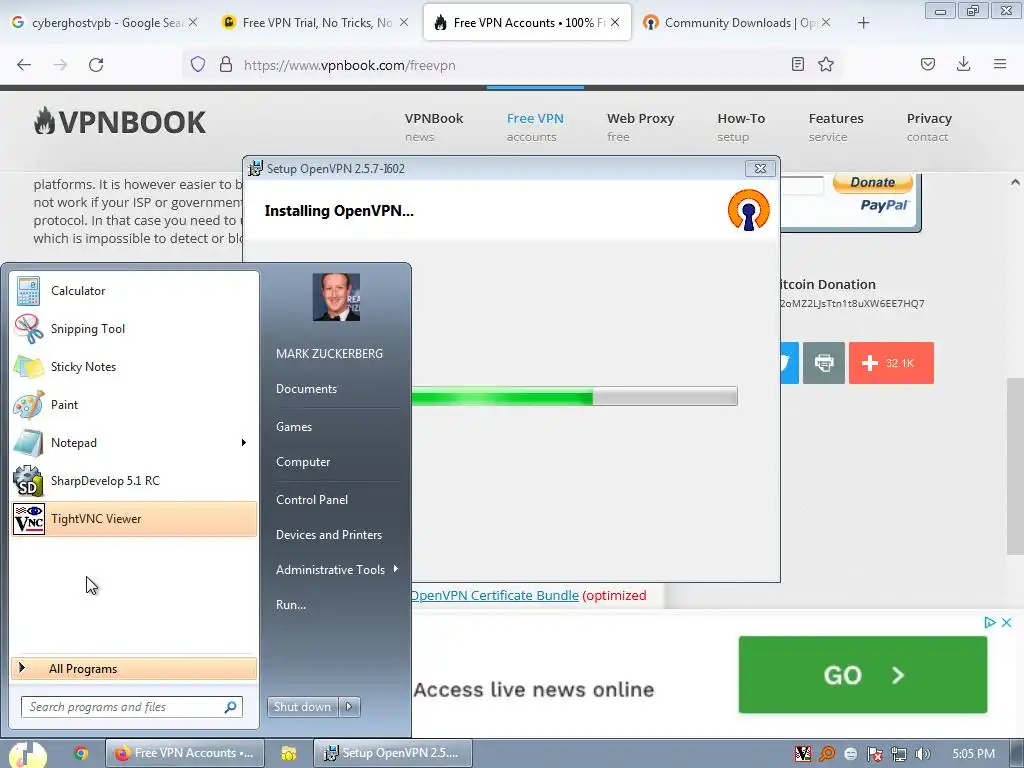Expand All Programs list
The width and height of the screenshot is (1024, 768).
pyautogui.click(x=134, y=668)
